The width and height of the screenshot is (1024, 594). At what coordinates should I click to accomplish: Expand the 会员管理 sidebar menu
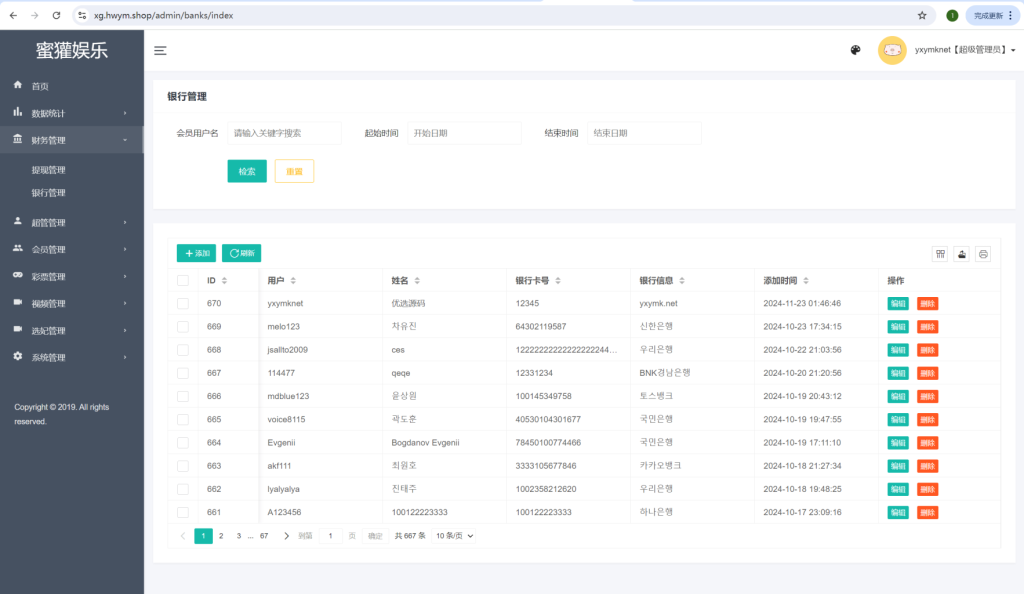pos(72,249)
